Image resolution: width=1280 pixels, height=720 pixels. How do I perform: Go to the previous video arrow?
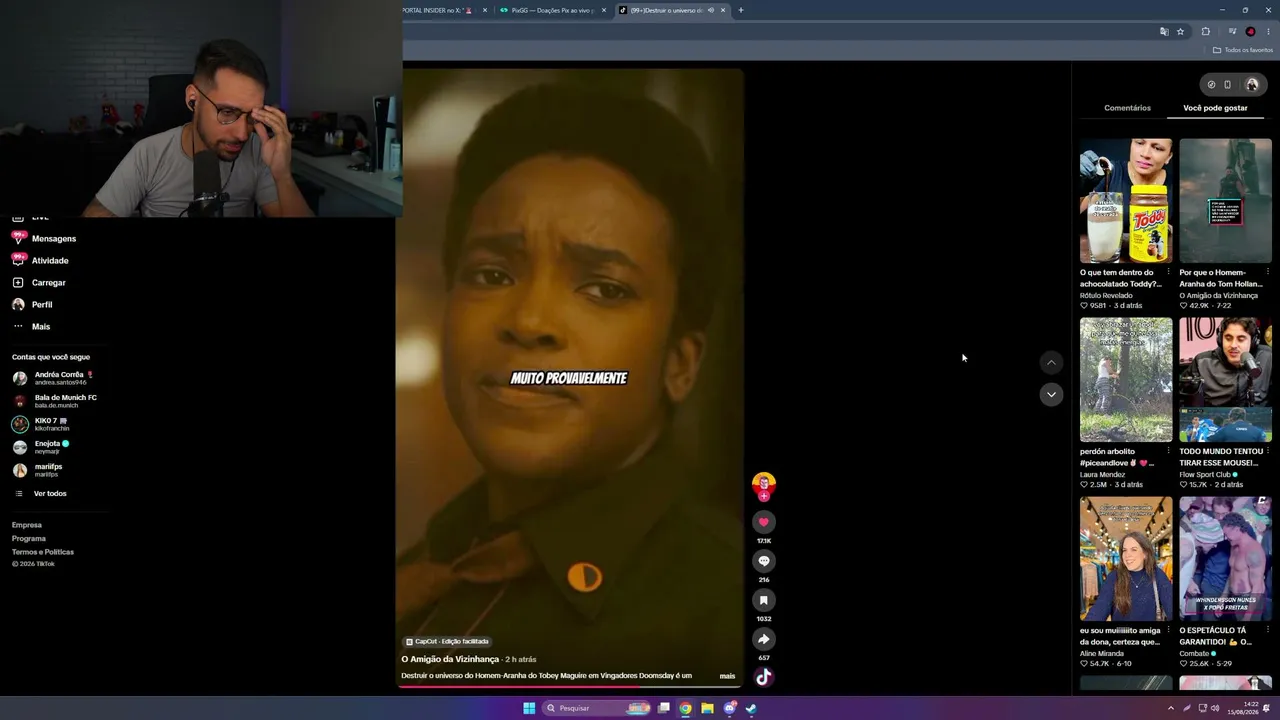point(1050,362)
